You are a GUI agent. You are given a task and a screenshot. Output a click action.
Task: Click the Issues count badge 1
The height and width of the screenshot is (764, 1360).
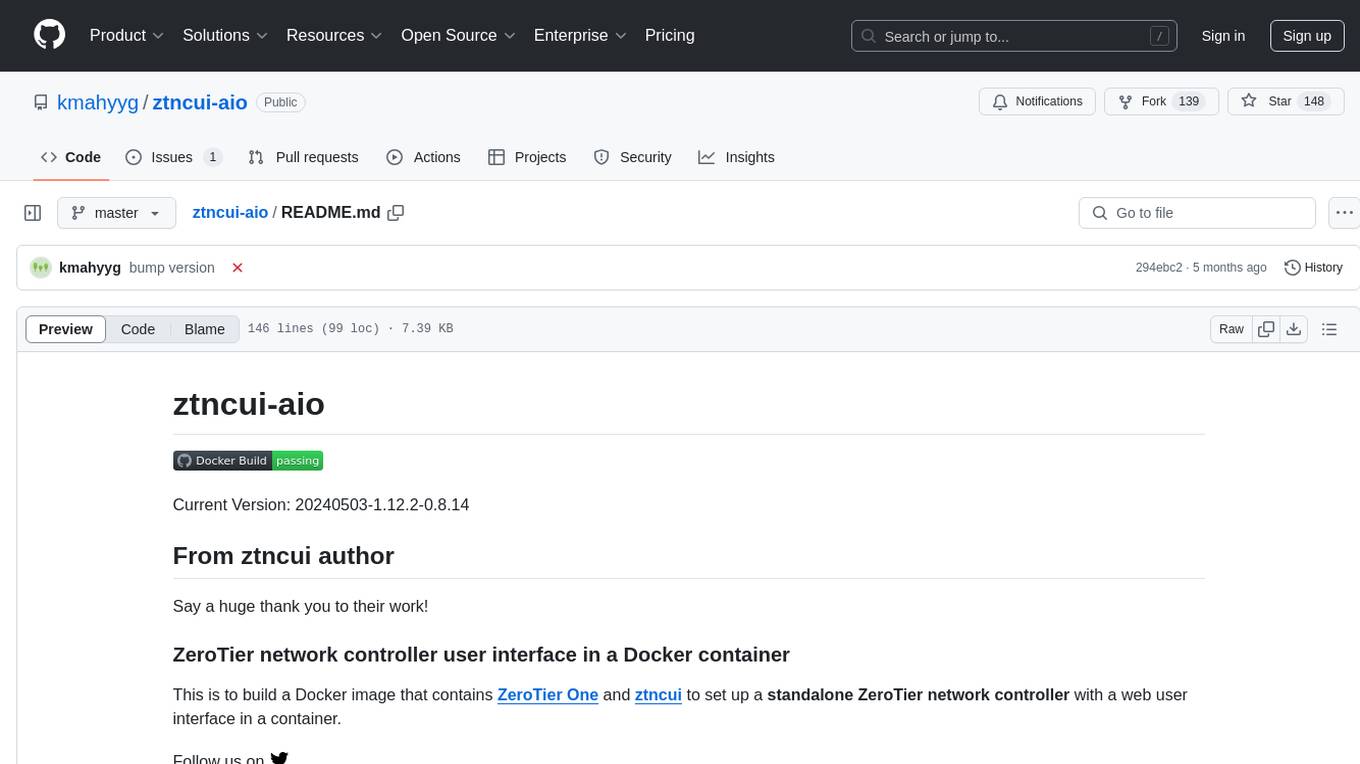click(x=212, y=157)
